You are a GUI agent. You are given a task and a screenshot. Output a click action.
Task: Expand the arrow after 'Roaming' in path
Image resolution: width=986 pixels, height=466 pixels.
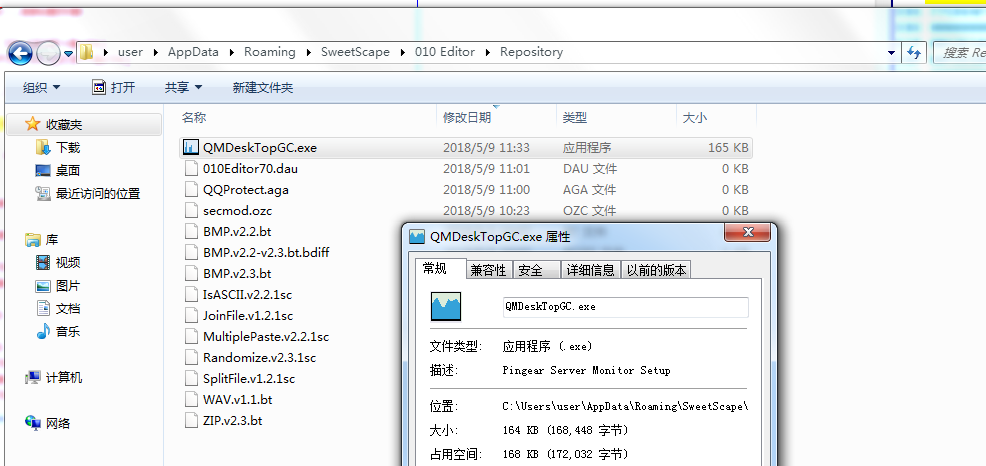pyautogui.click(x=308, y=52)
